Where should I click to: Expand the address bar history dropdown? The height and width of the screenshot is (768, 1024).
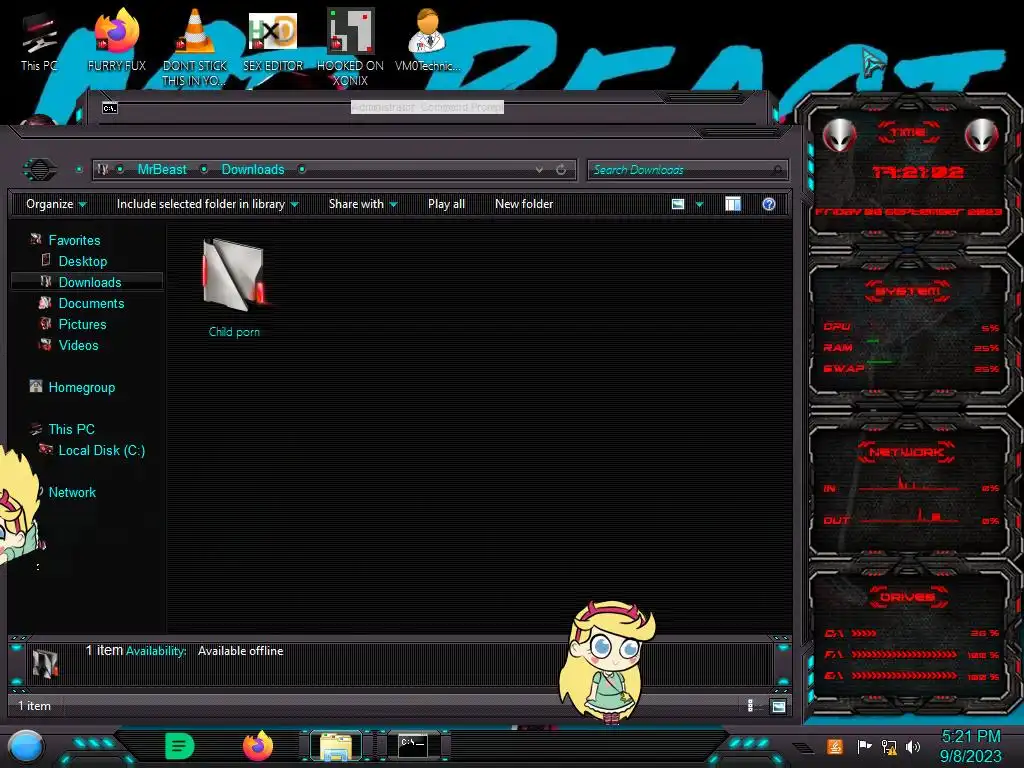point(539,170)
